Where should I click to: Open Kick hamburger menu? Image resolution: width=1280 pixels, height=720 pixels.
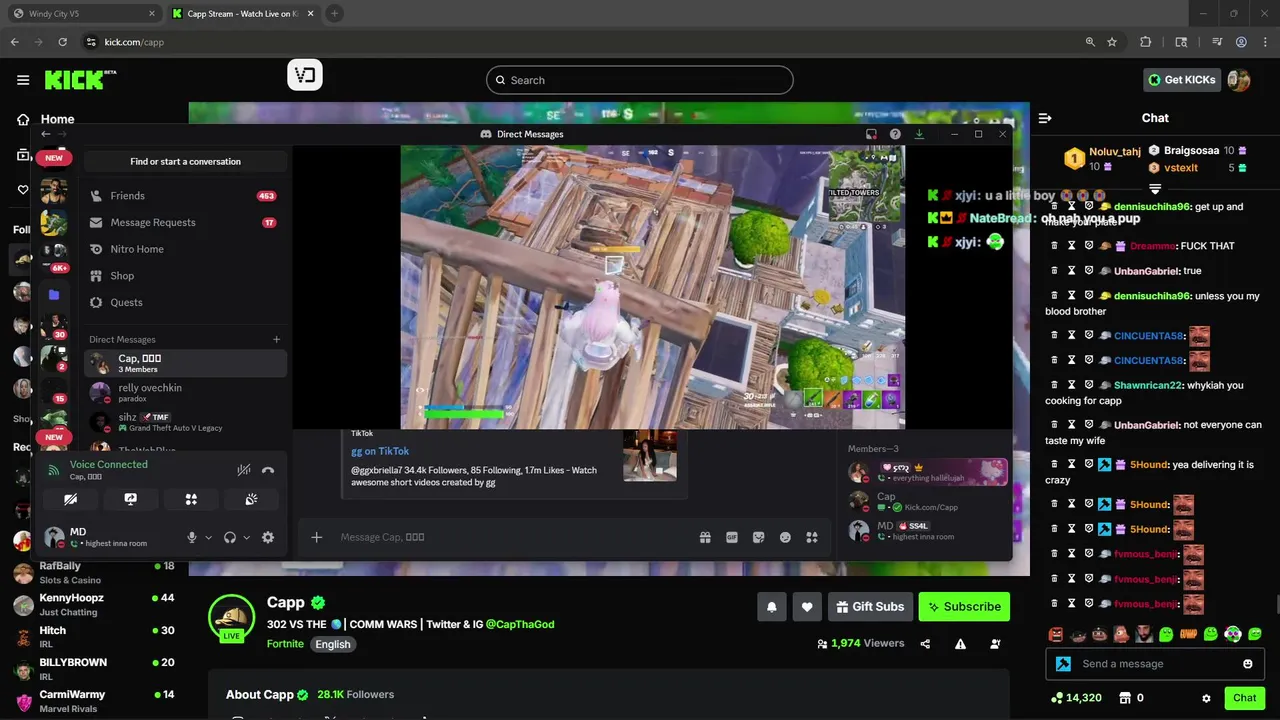[23, 80]
